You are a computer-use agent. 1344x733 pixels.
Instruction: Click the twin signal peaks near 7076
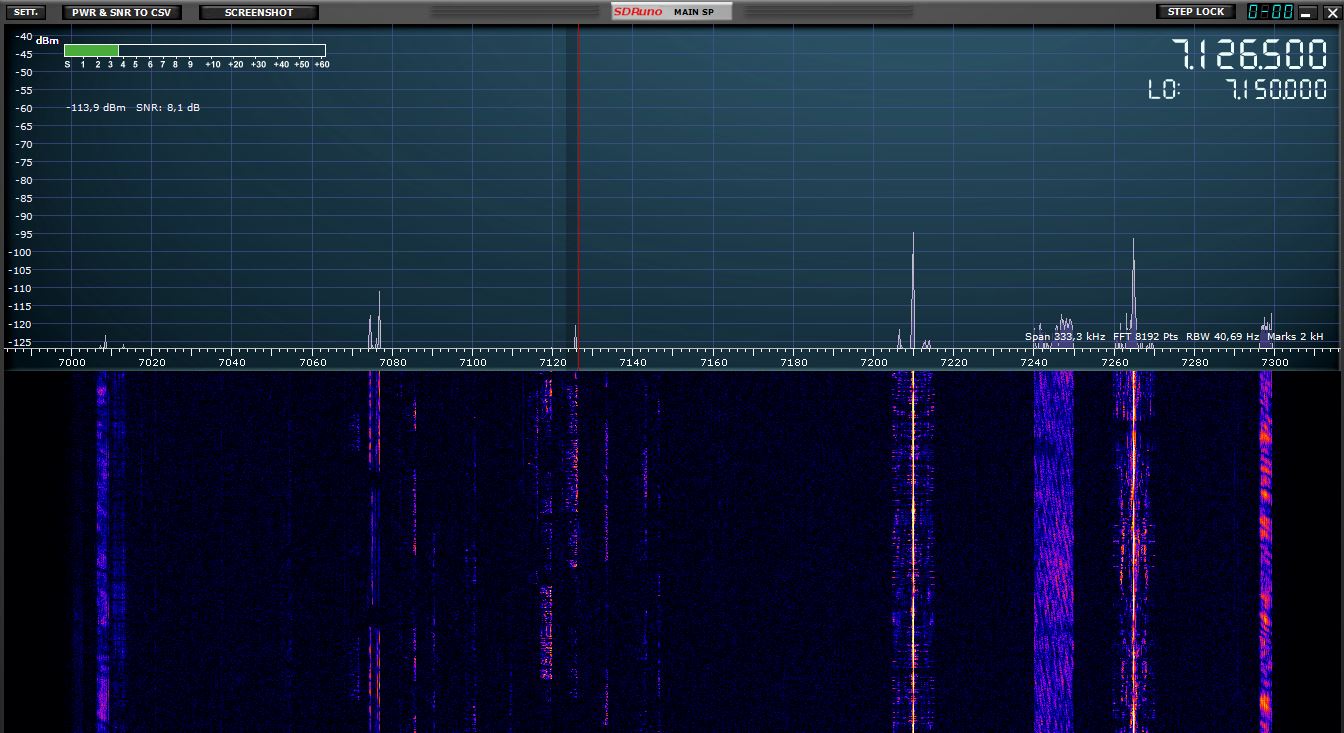tap(375, 320)
